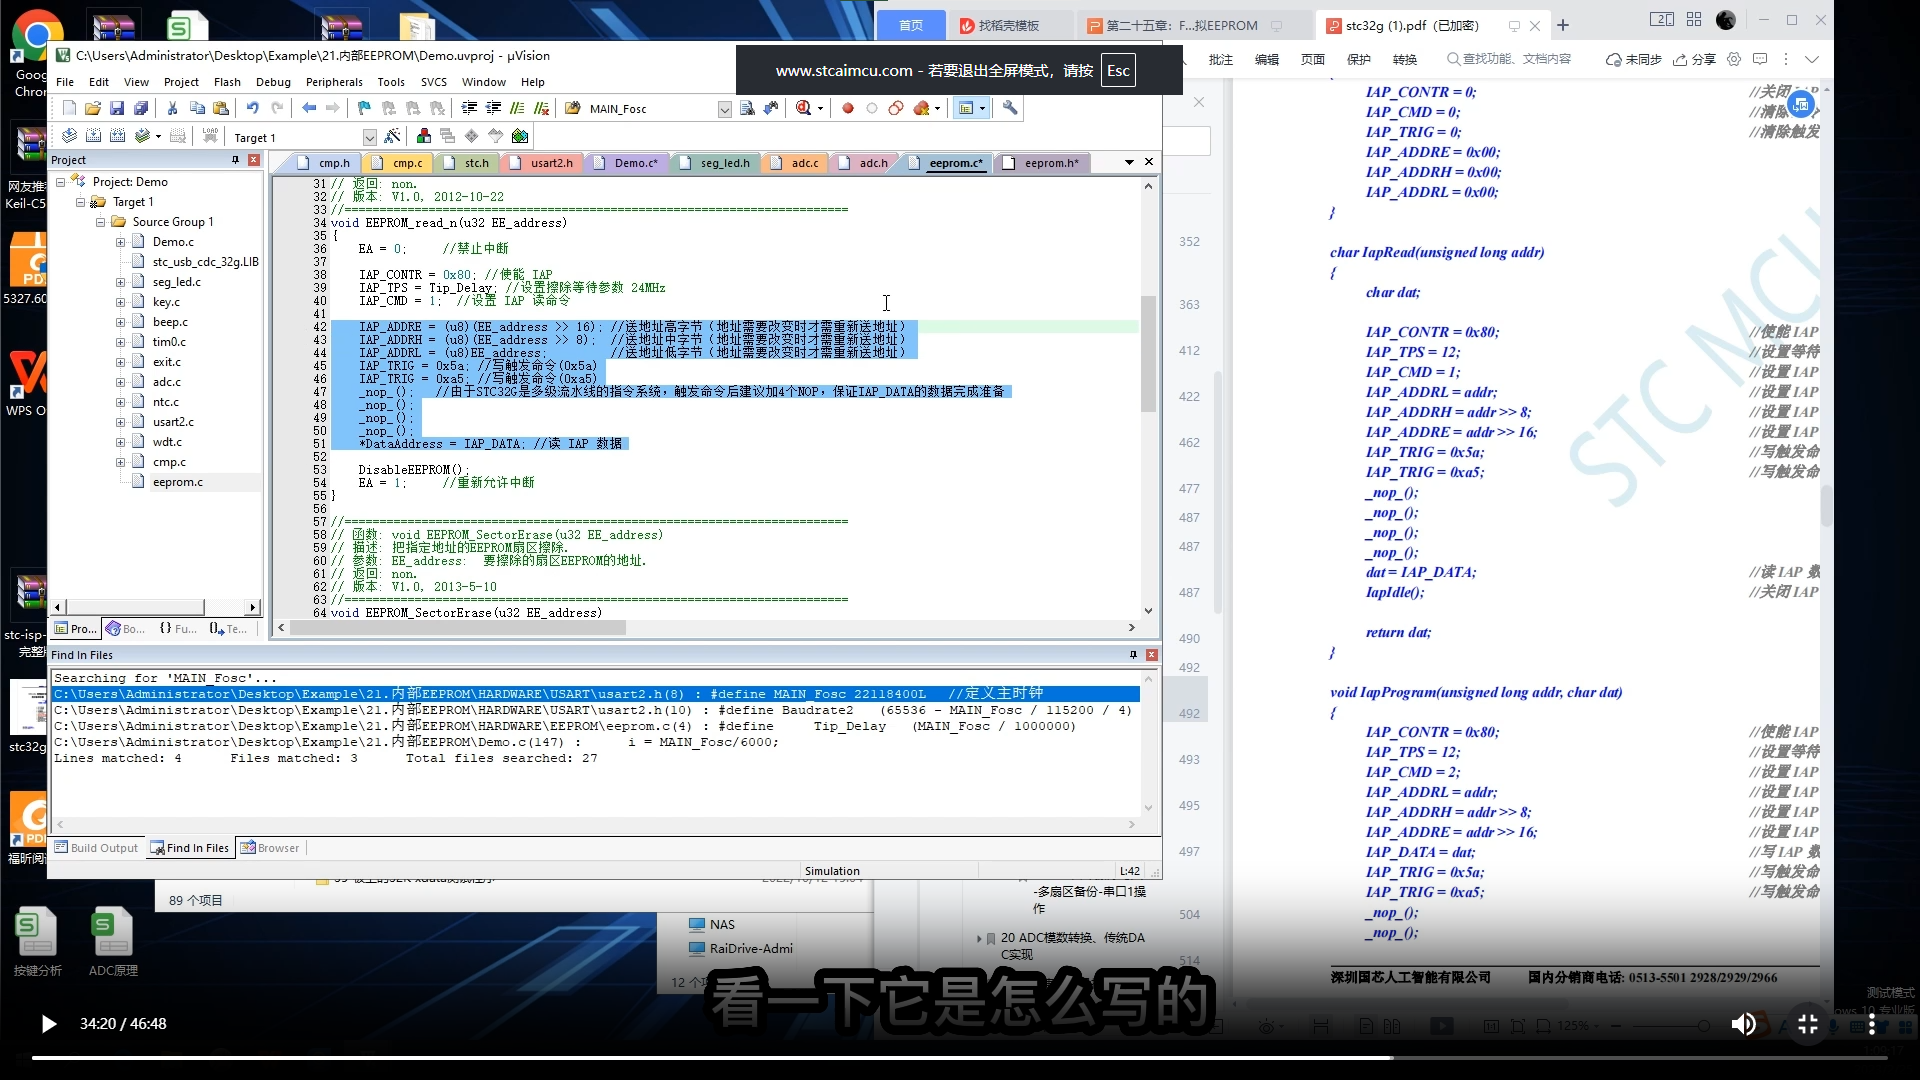Navigate backwards with blue arrow
The image size is (1920, 1080).
(309, 108)
